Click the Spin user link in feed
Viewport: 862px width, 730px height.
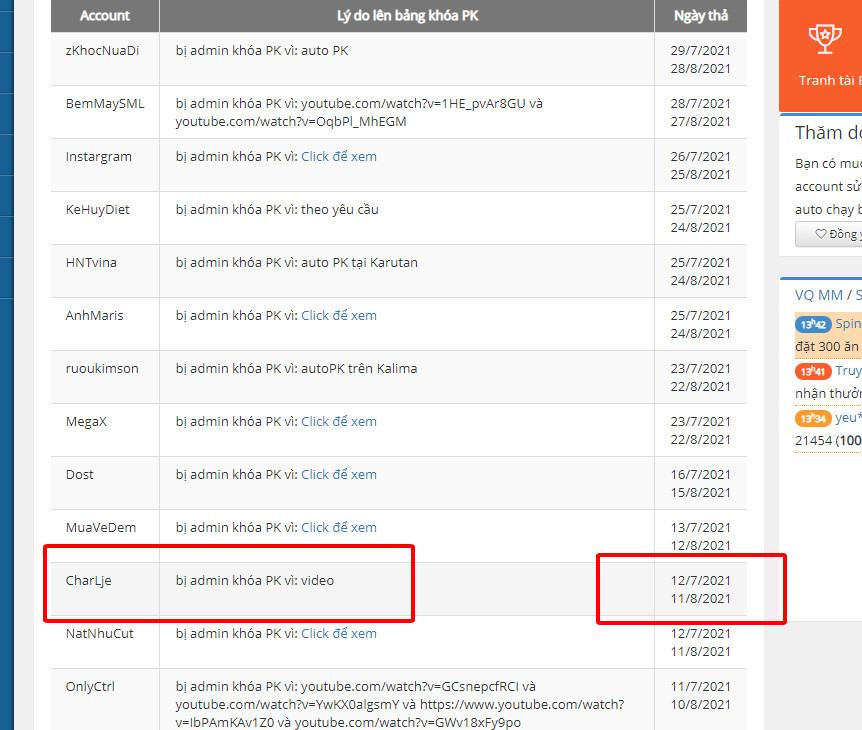[x=848, y=324]
